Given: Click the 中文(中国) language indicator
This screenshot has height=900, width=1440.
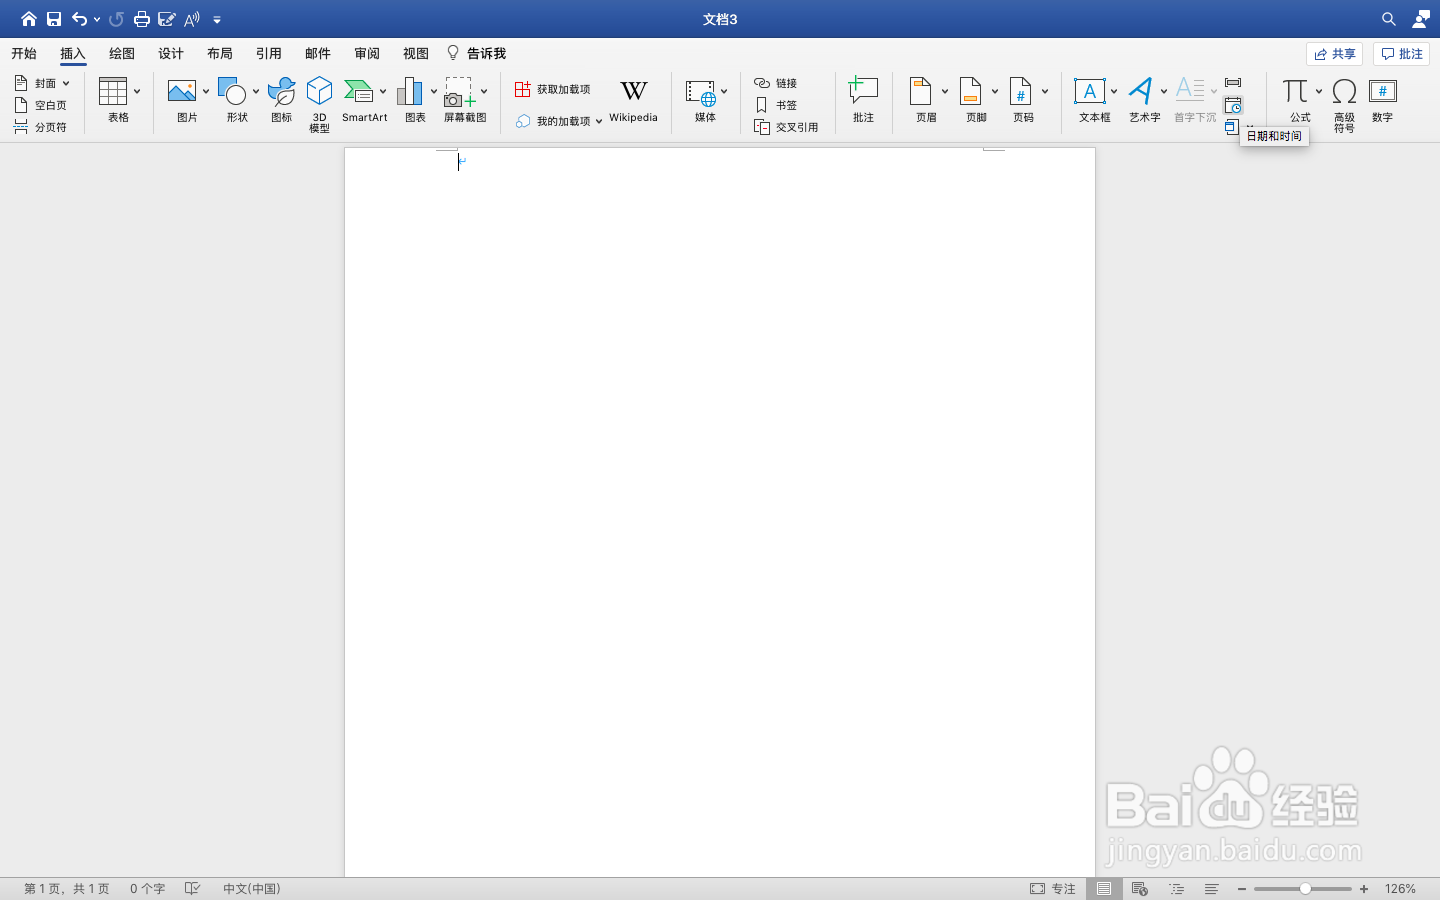Looking at the screenshot, I should point(251,888).
